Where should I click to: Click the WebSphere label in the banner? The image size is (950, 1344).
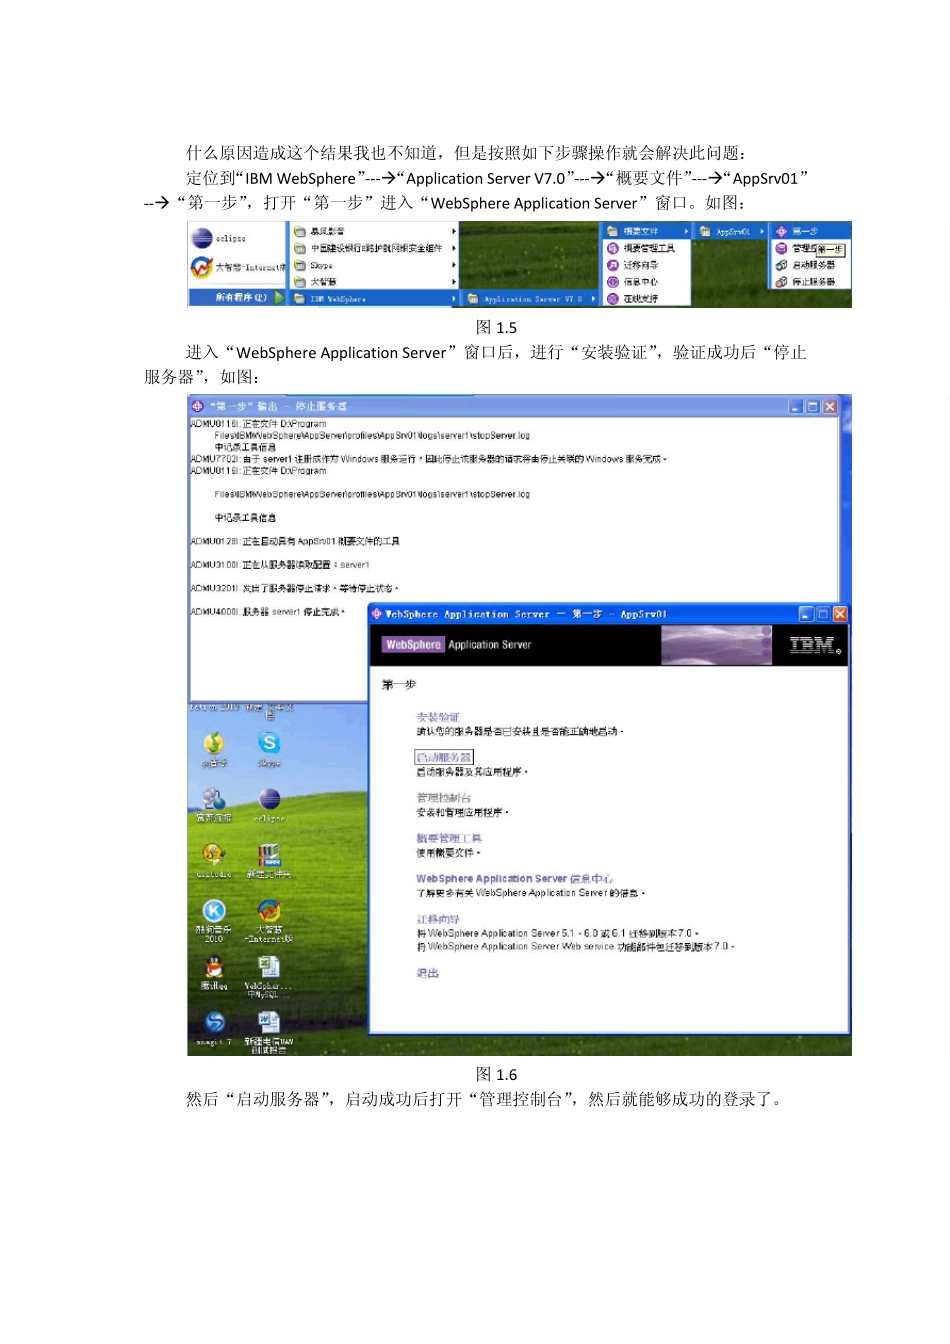[413, 645]
